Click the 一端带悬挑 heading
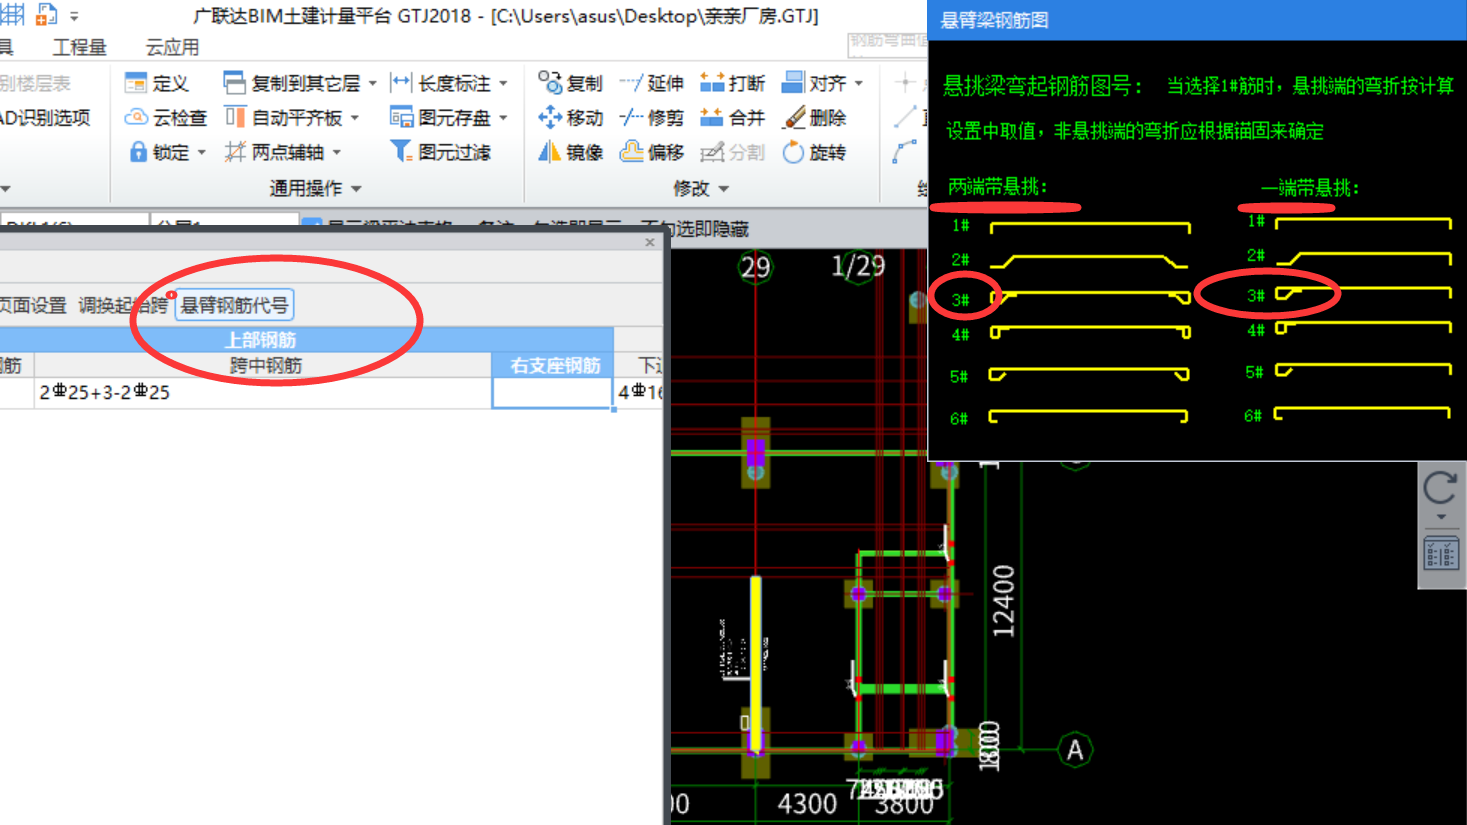This screenshot has height=825, width=1467. (x=1309, y=187)
